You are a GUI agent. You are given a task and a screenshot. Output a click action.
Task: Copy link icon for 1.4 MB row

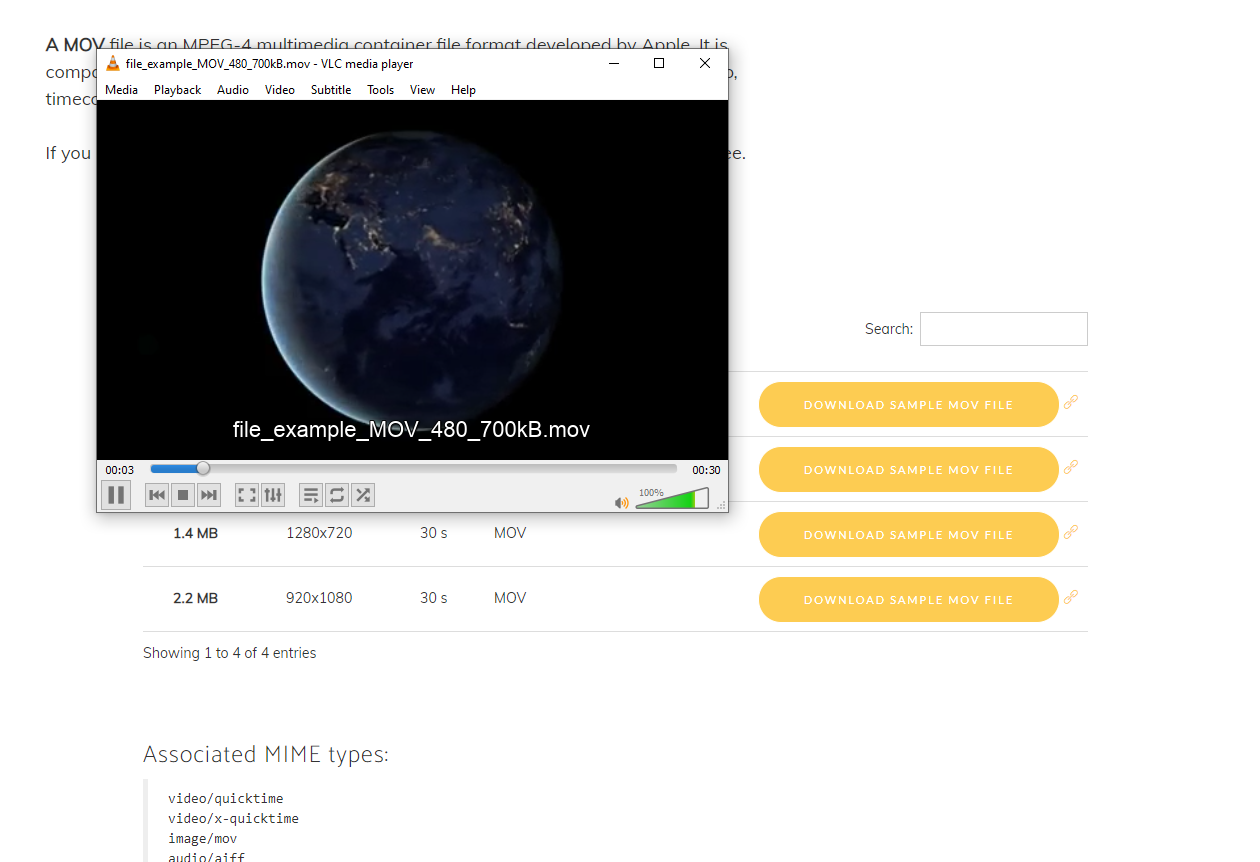[x=1071, y=532]
